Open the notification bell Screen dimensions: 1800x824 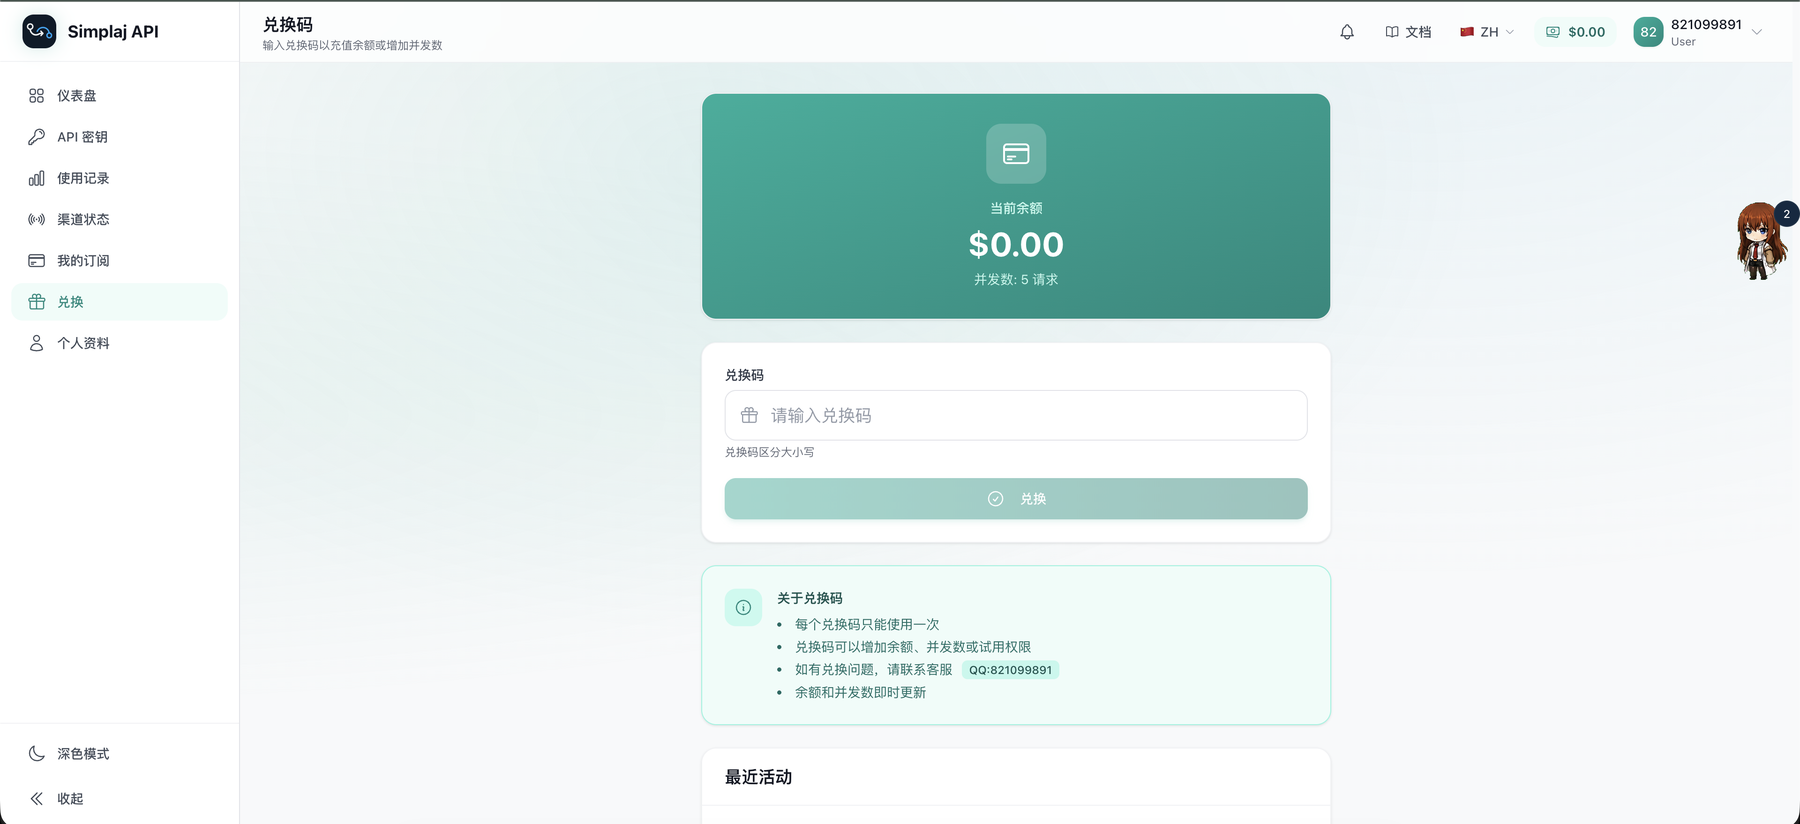pos(1347,32)
